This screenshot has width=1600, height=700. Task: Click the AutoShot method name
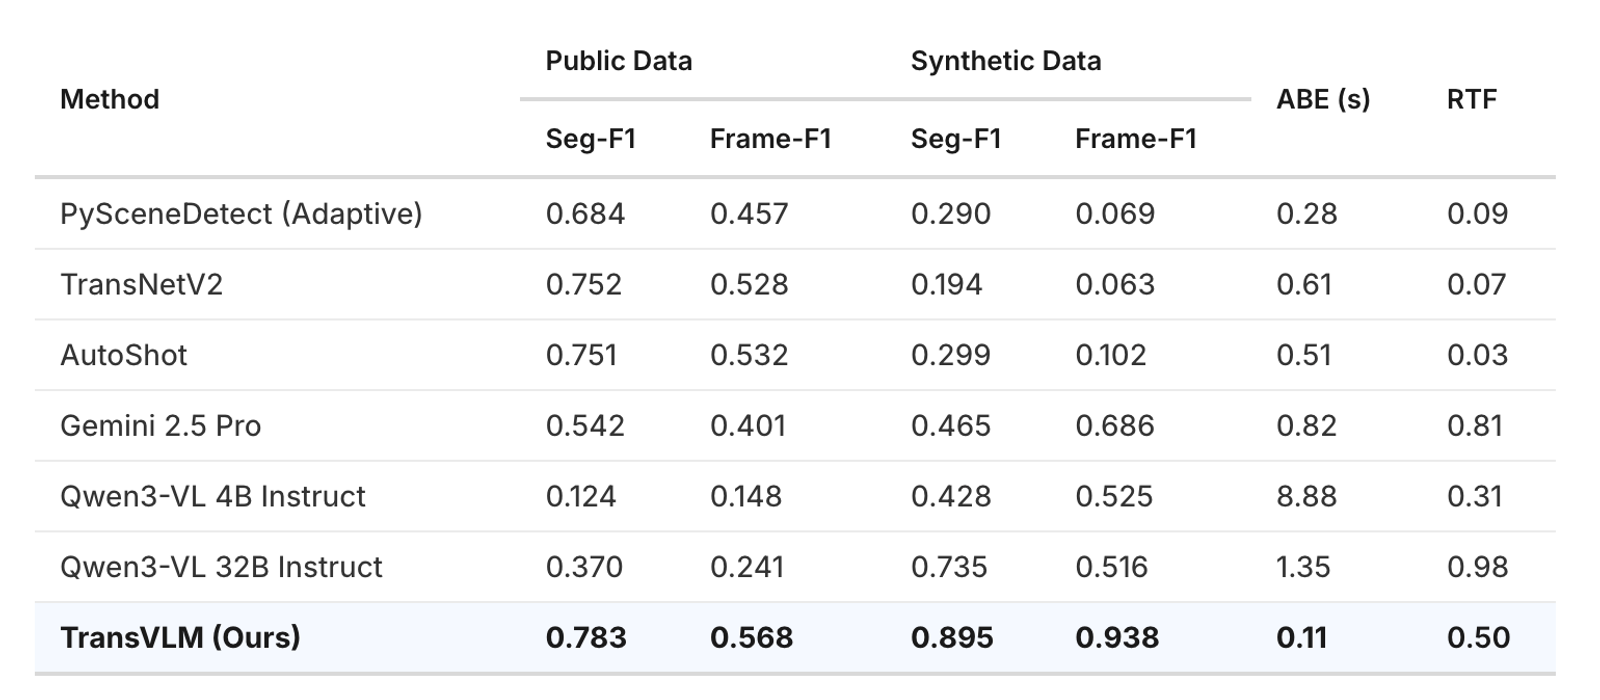[123, 355]
